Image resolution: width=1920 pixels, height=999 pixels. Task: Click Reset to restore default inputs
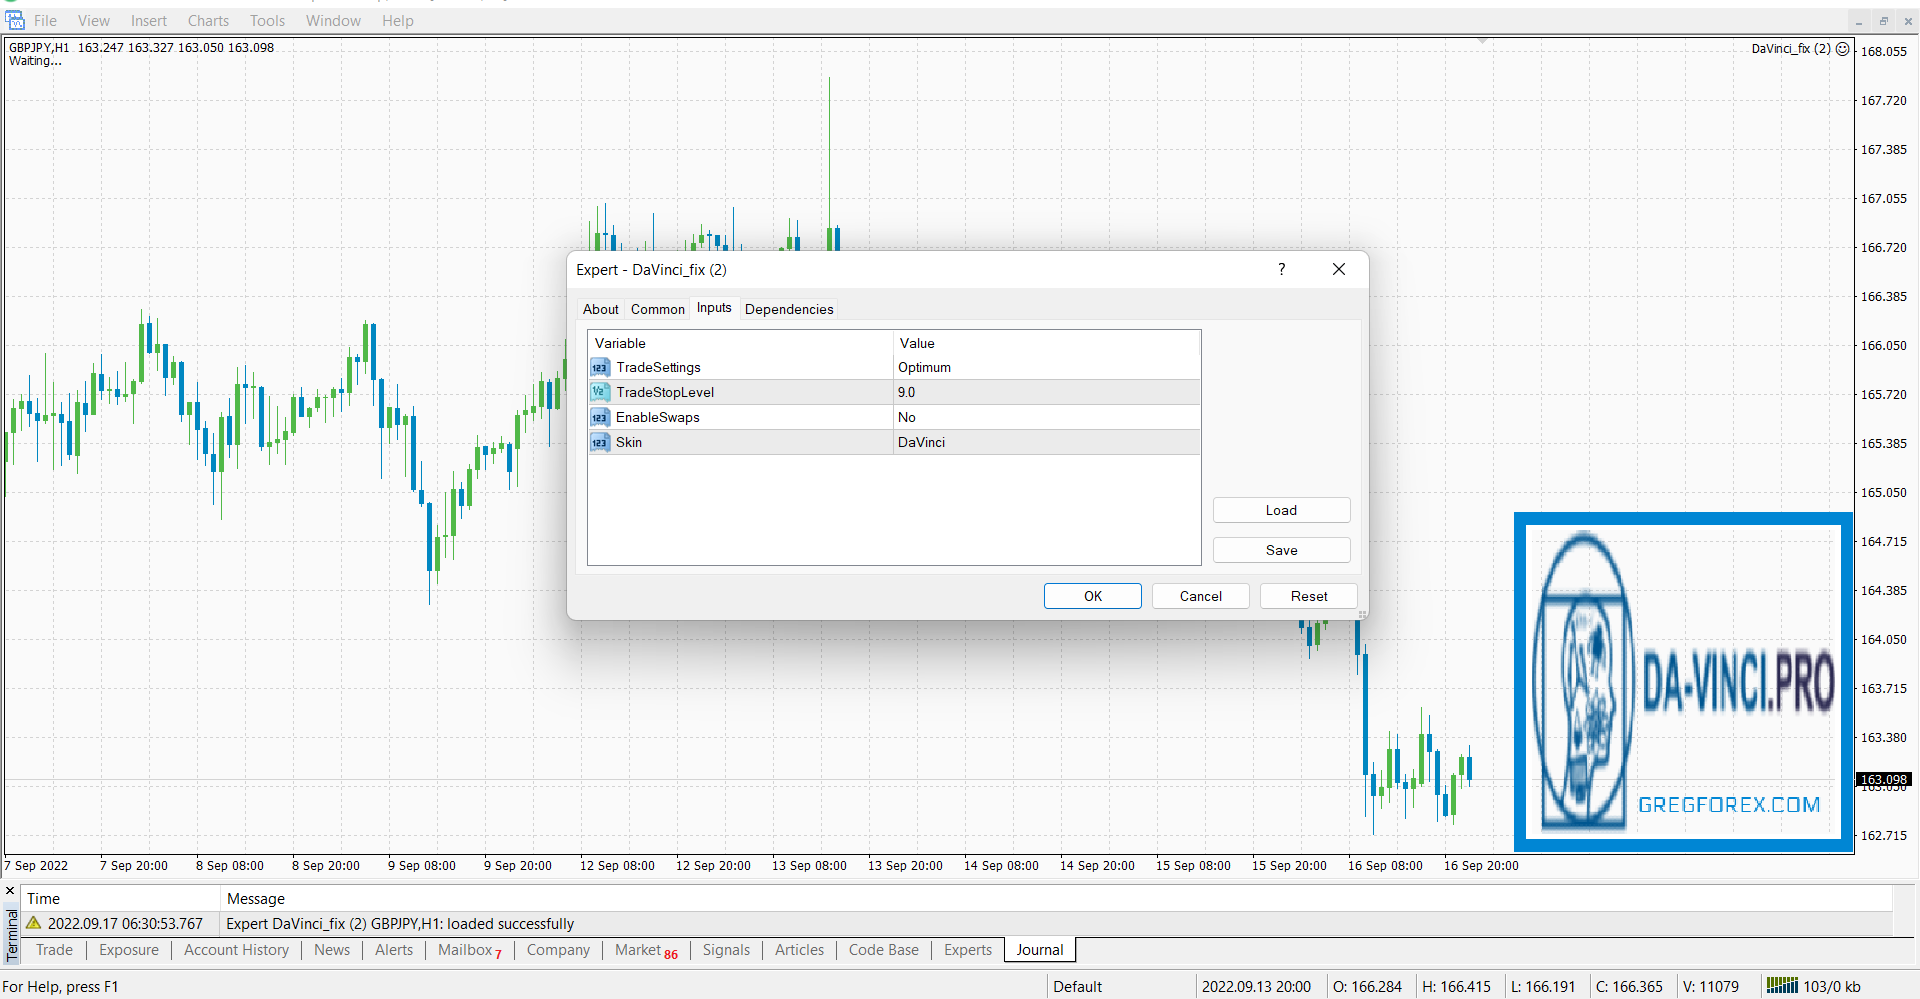(1308, 596)
